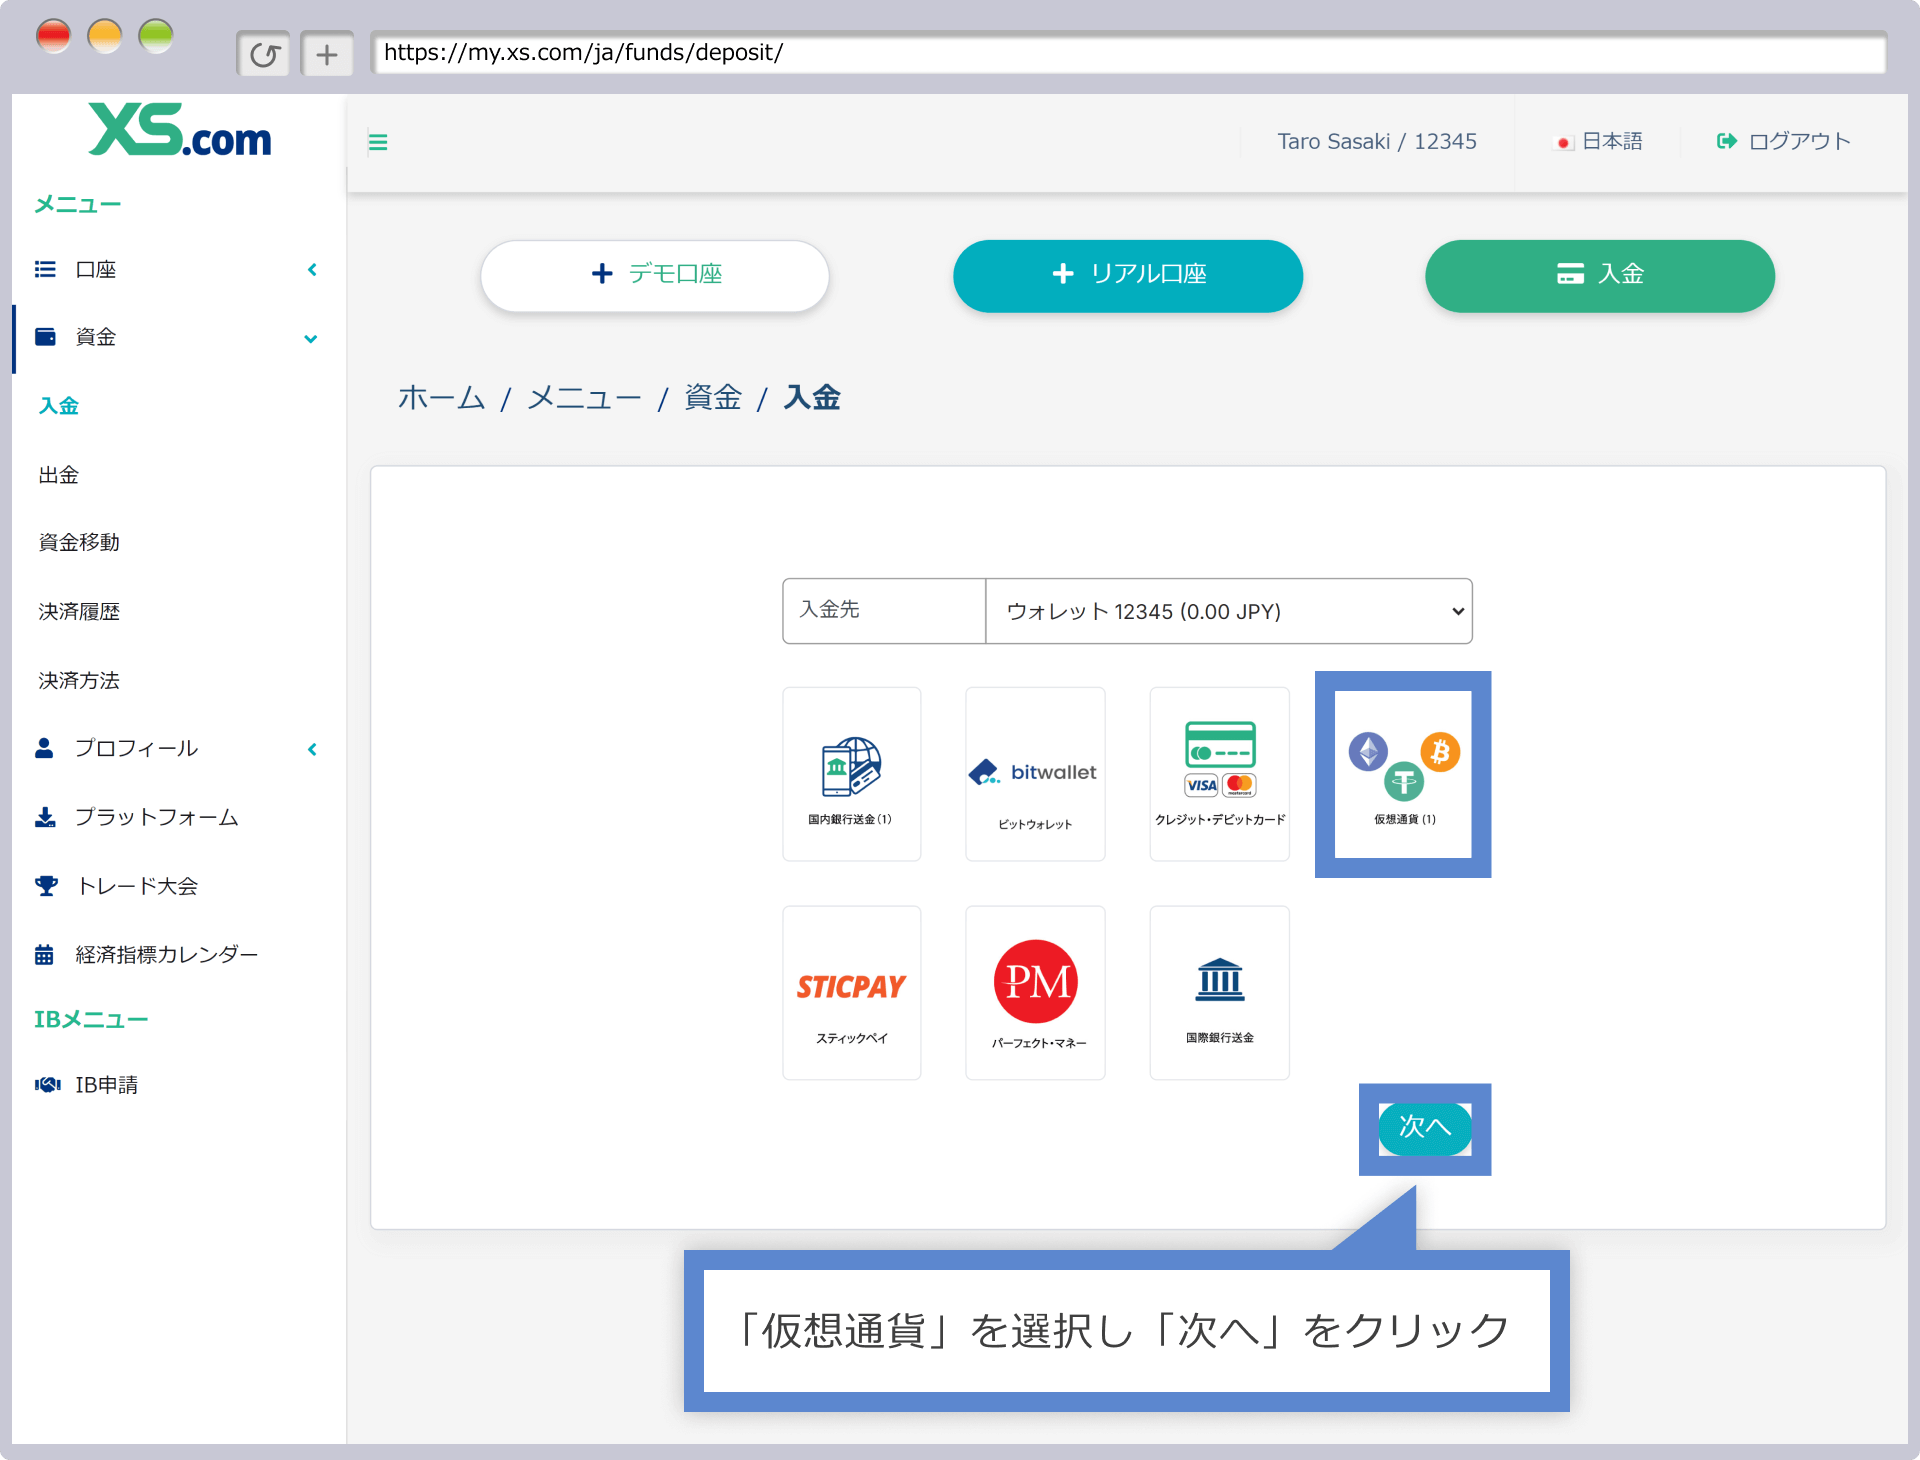Toggle the hamburger sidebar menu icon
This screenshot has width=1920, height=1460.
pyautogui.click(x=378, y=142)
